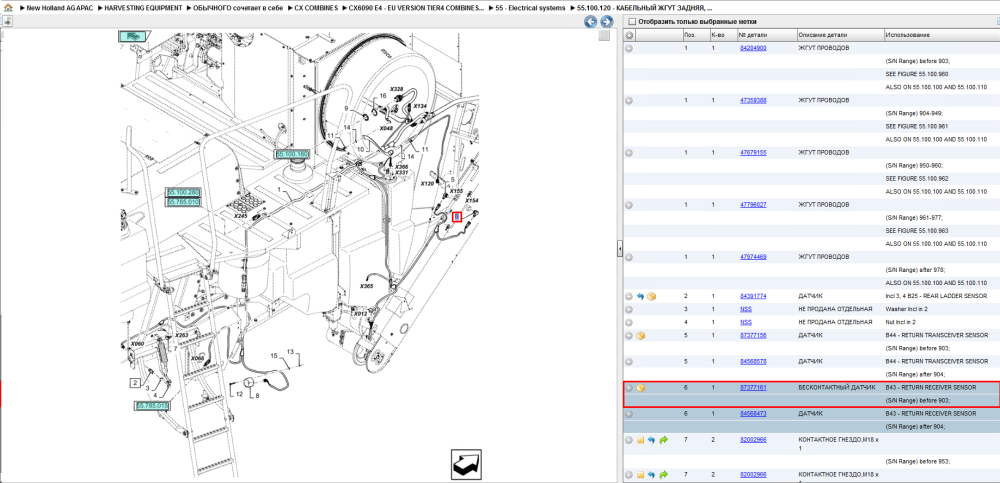Click the small square button at diagram top-right
The image size is (1000, 483).
(604, 36)
